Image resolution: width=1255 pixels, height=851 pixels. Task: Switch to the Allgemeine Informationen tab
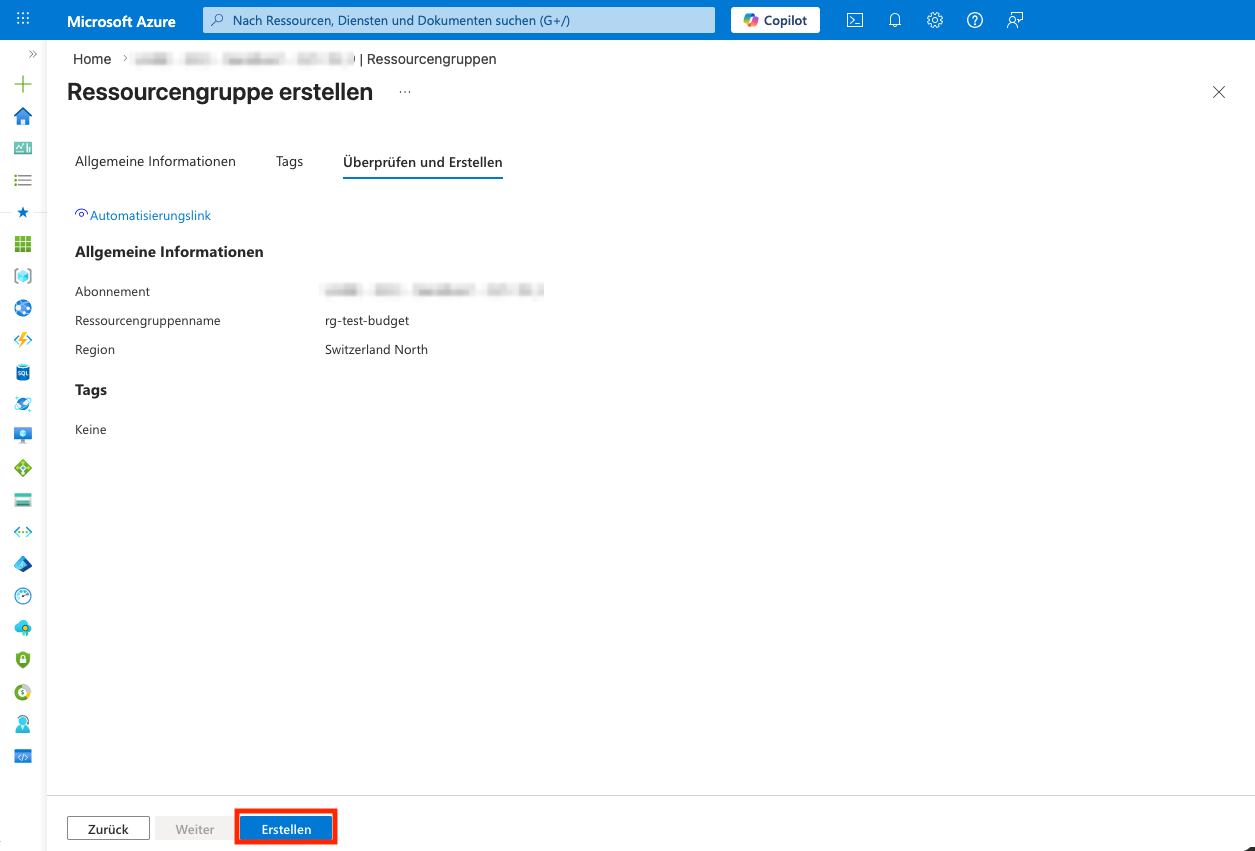pyautogui.click(x=155, y=162)
